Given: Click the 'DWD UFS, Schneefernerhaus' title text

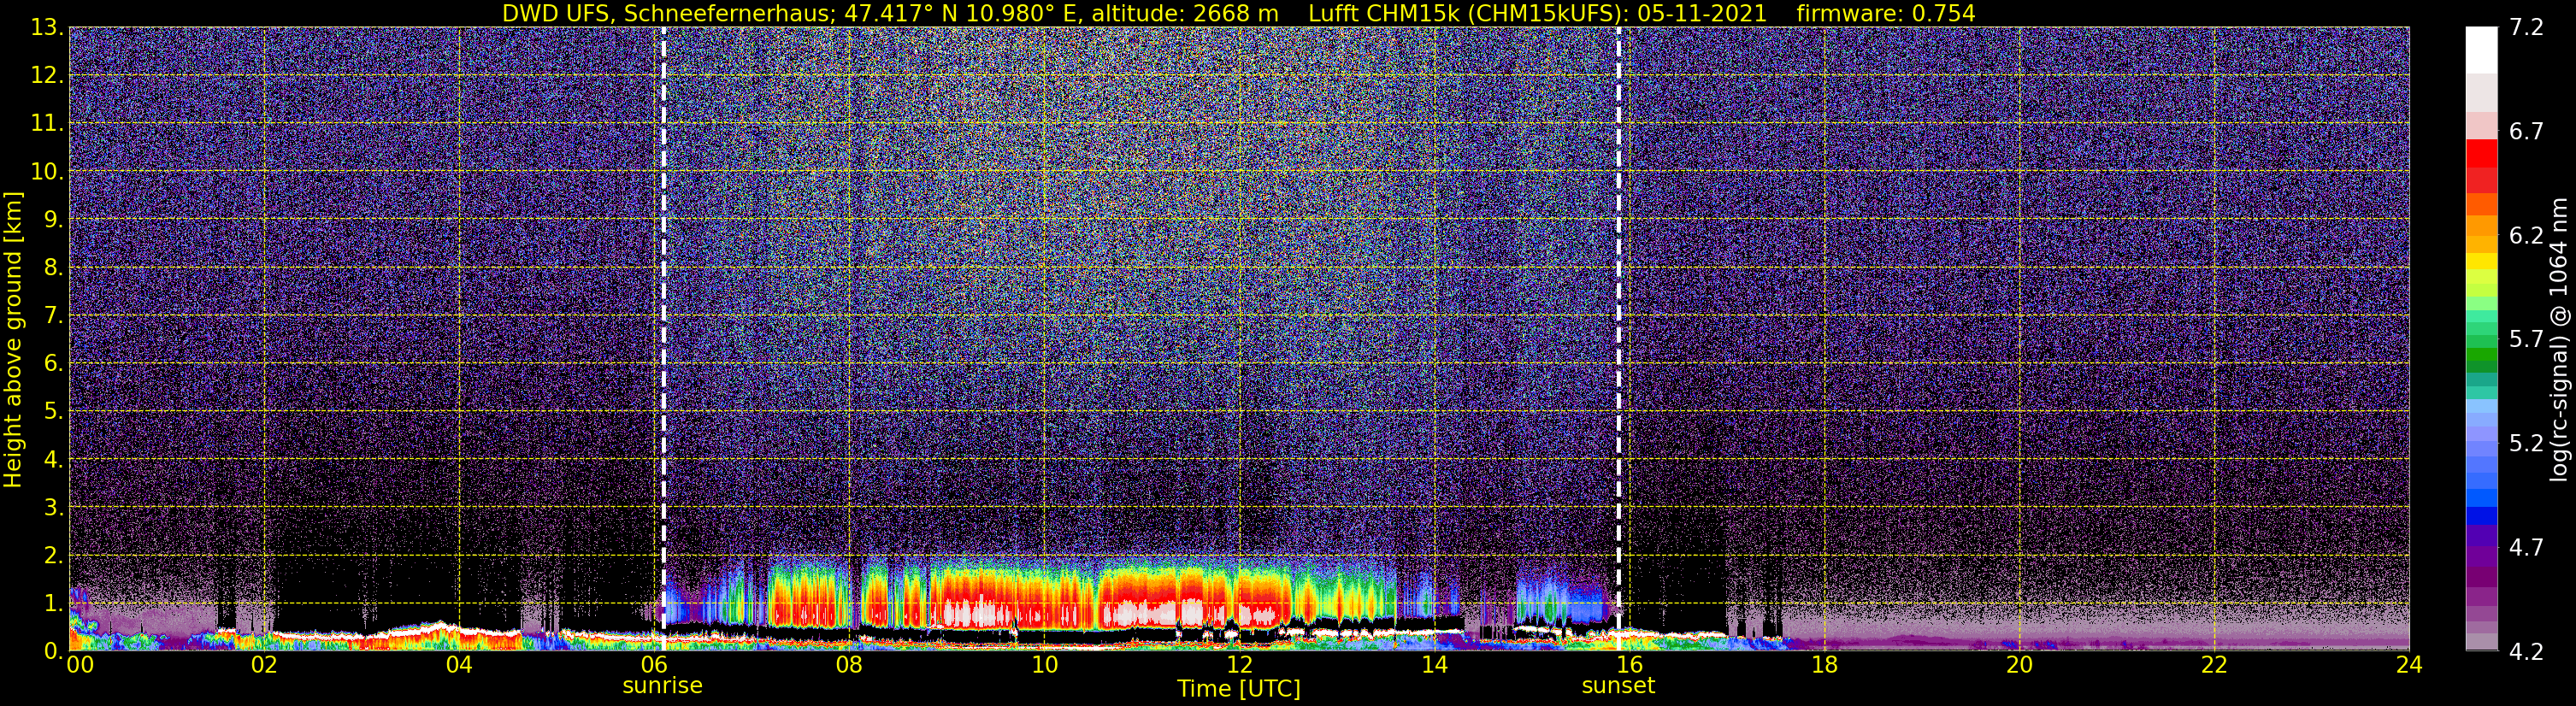Looking at the screenshot, I should coord(668,14).
